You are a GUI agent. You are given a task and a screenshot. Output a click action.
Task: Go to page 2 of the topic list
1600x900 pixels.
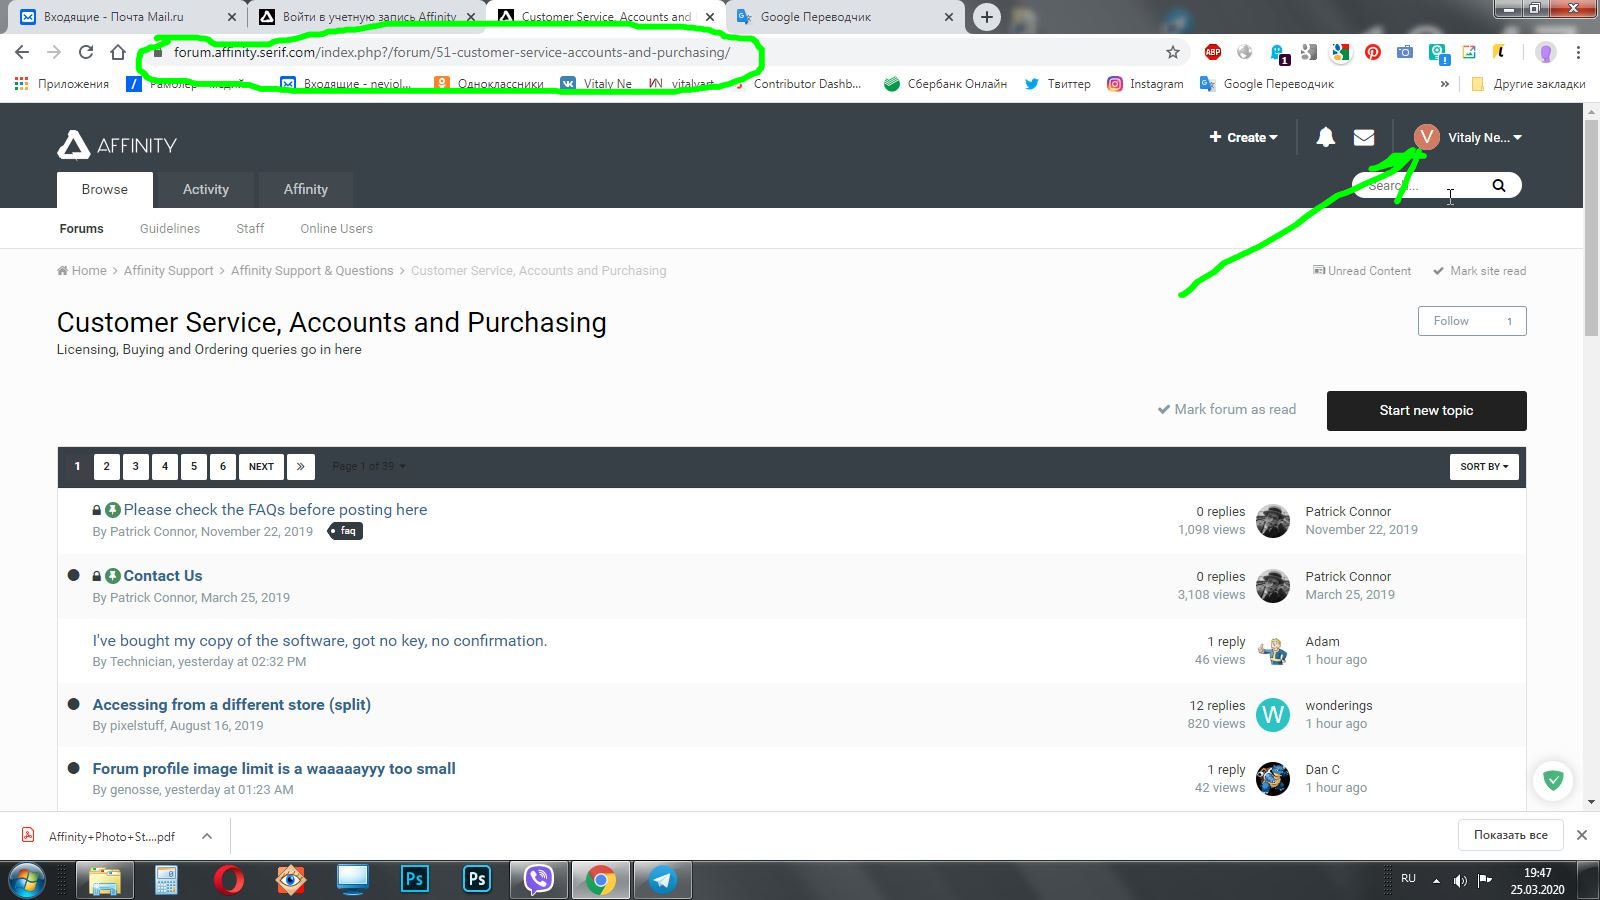click(x=106, y=466)
